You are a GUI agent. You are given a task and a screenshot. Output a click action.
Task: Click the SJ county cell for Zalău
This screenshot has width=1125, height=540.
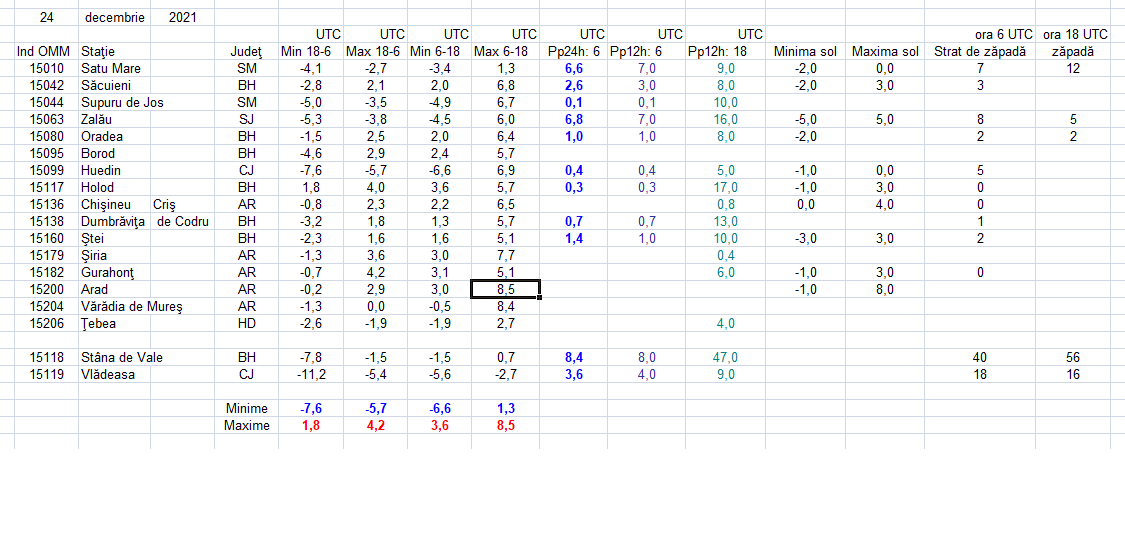tap(246, 120)
